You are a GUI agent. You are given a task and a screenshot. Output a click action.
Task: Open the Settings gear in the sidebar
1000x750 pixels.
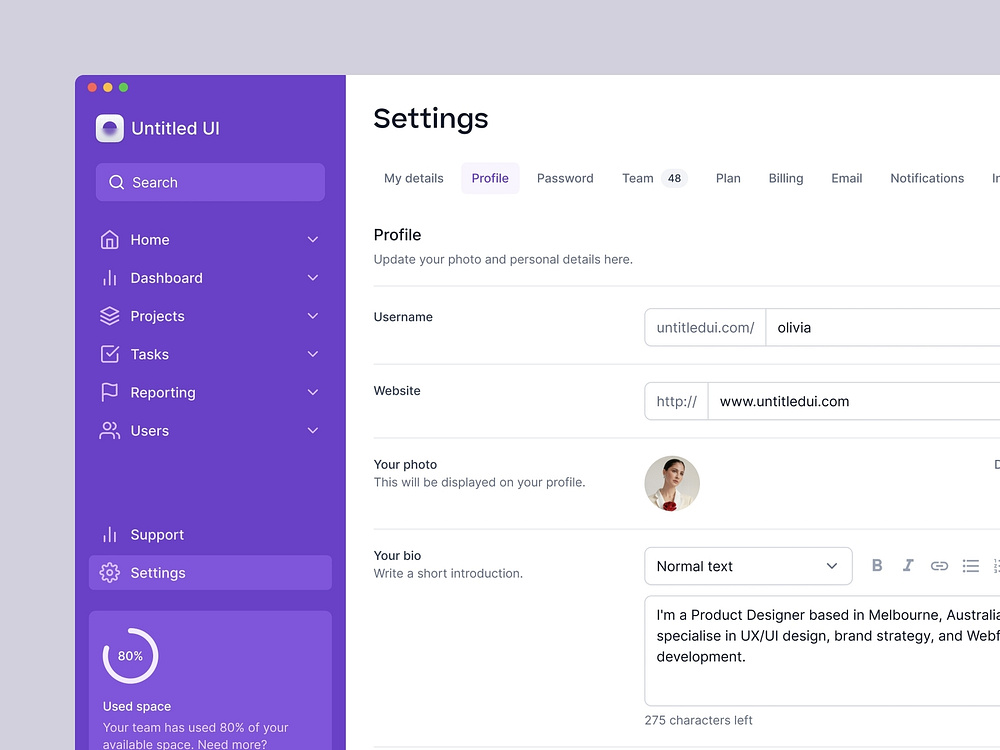coord(111,572)
